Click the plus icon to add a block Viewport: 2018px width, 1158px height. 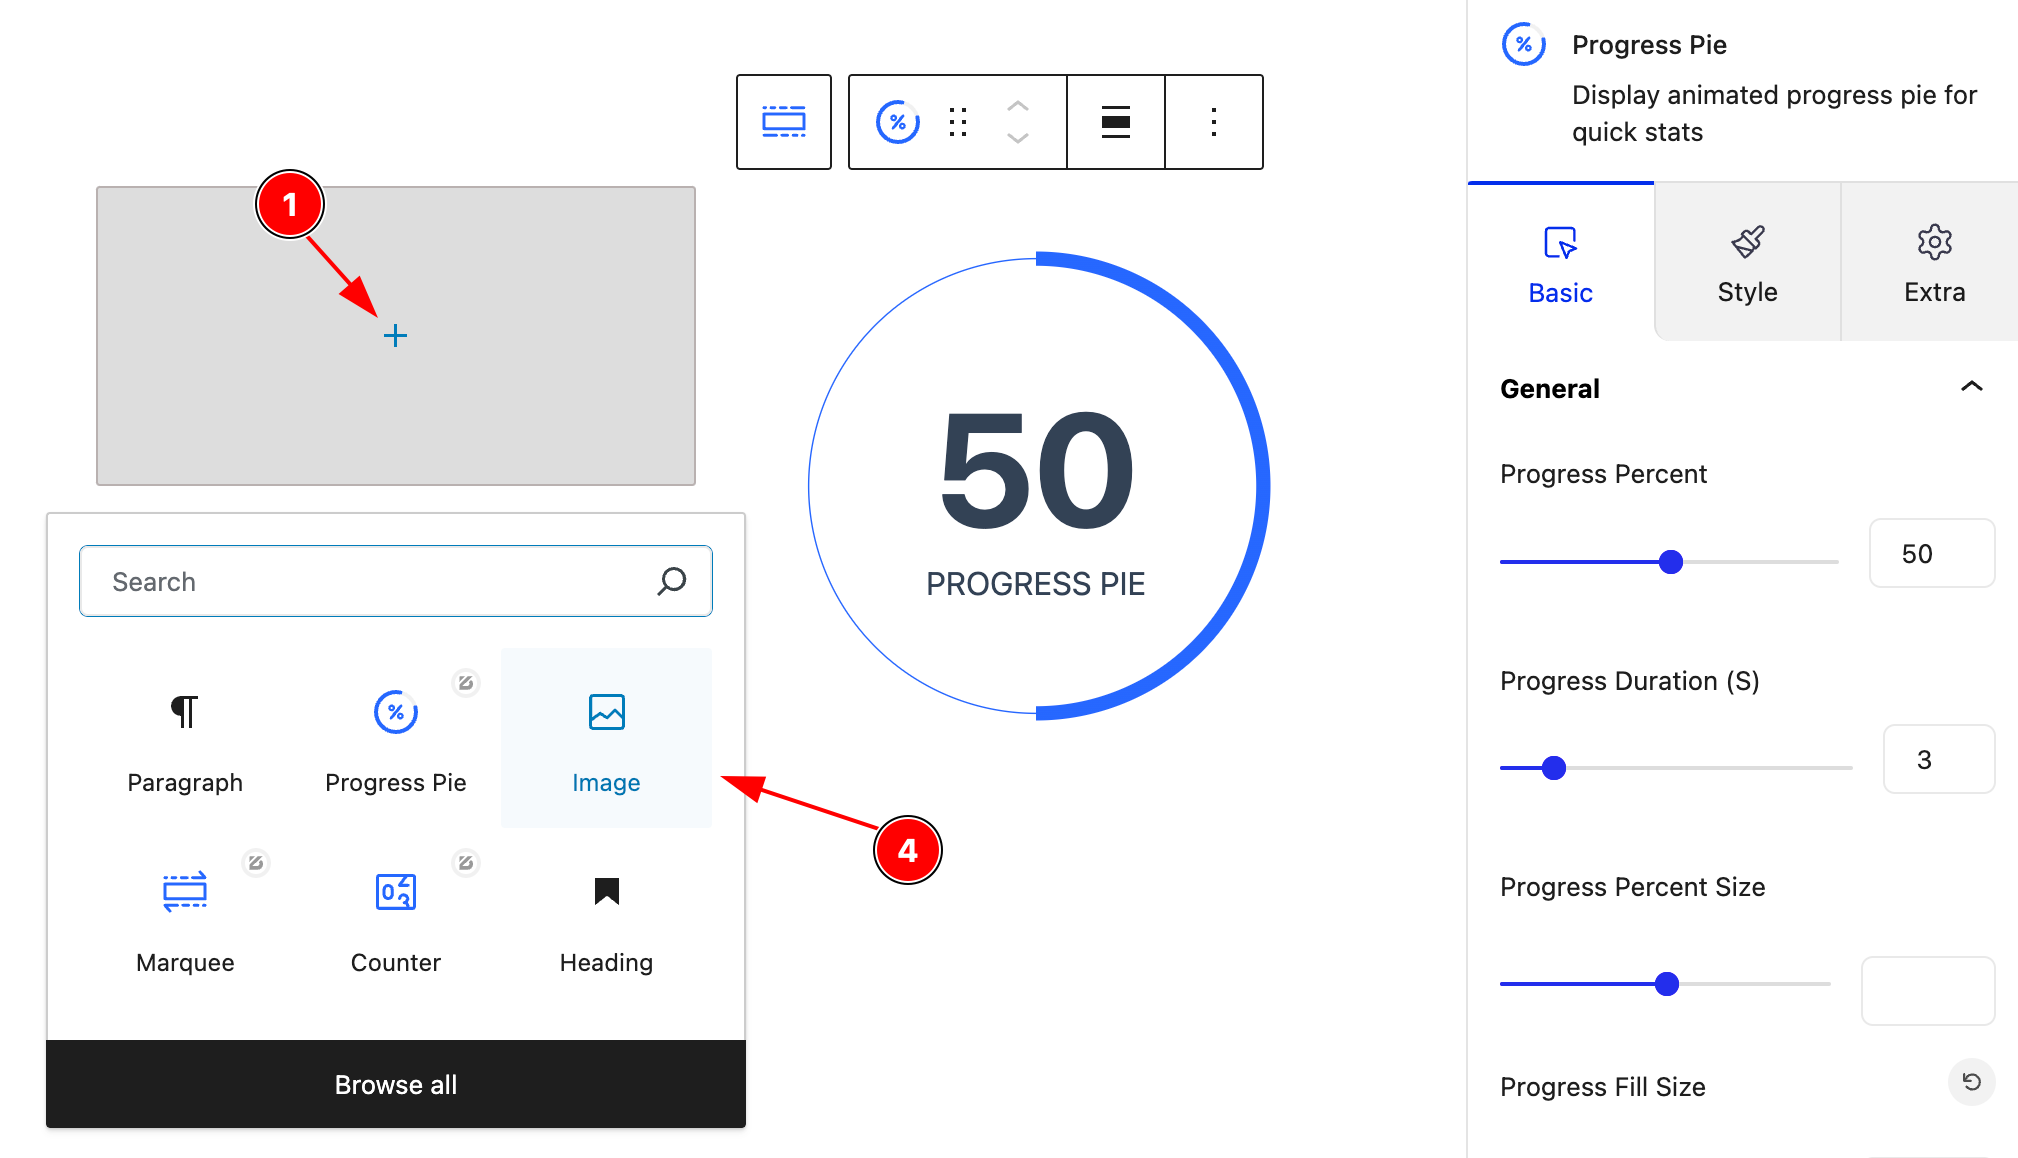[395, 336]
